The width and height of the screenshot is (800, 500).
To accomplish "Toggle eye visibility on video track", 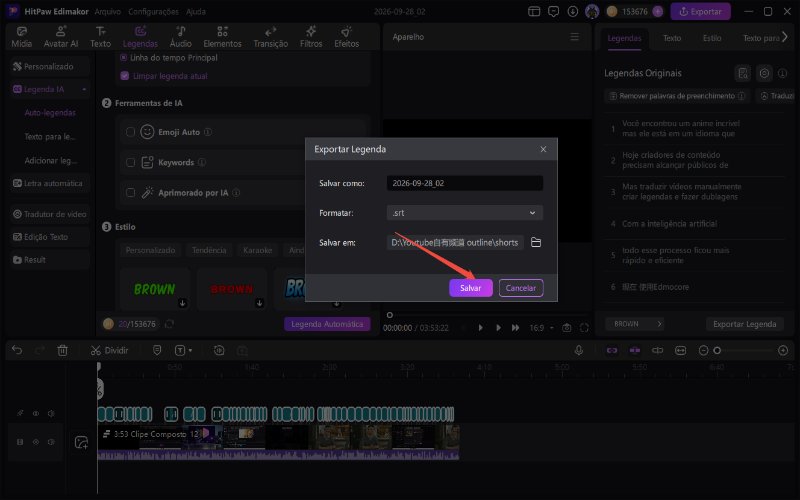I will coord(36,442).
